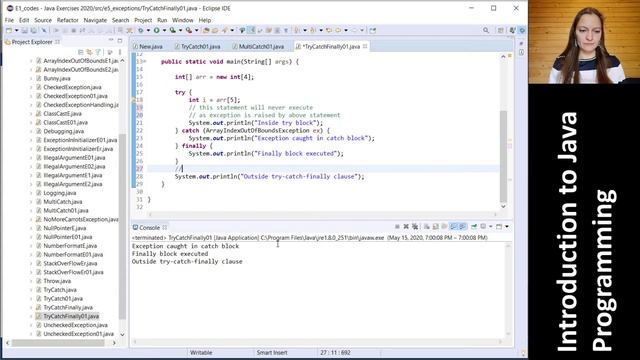Maximize the Project Explorer panel
Screen dimensions: 640x360
pyautogui.click(x=120, y=40)
